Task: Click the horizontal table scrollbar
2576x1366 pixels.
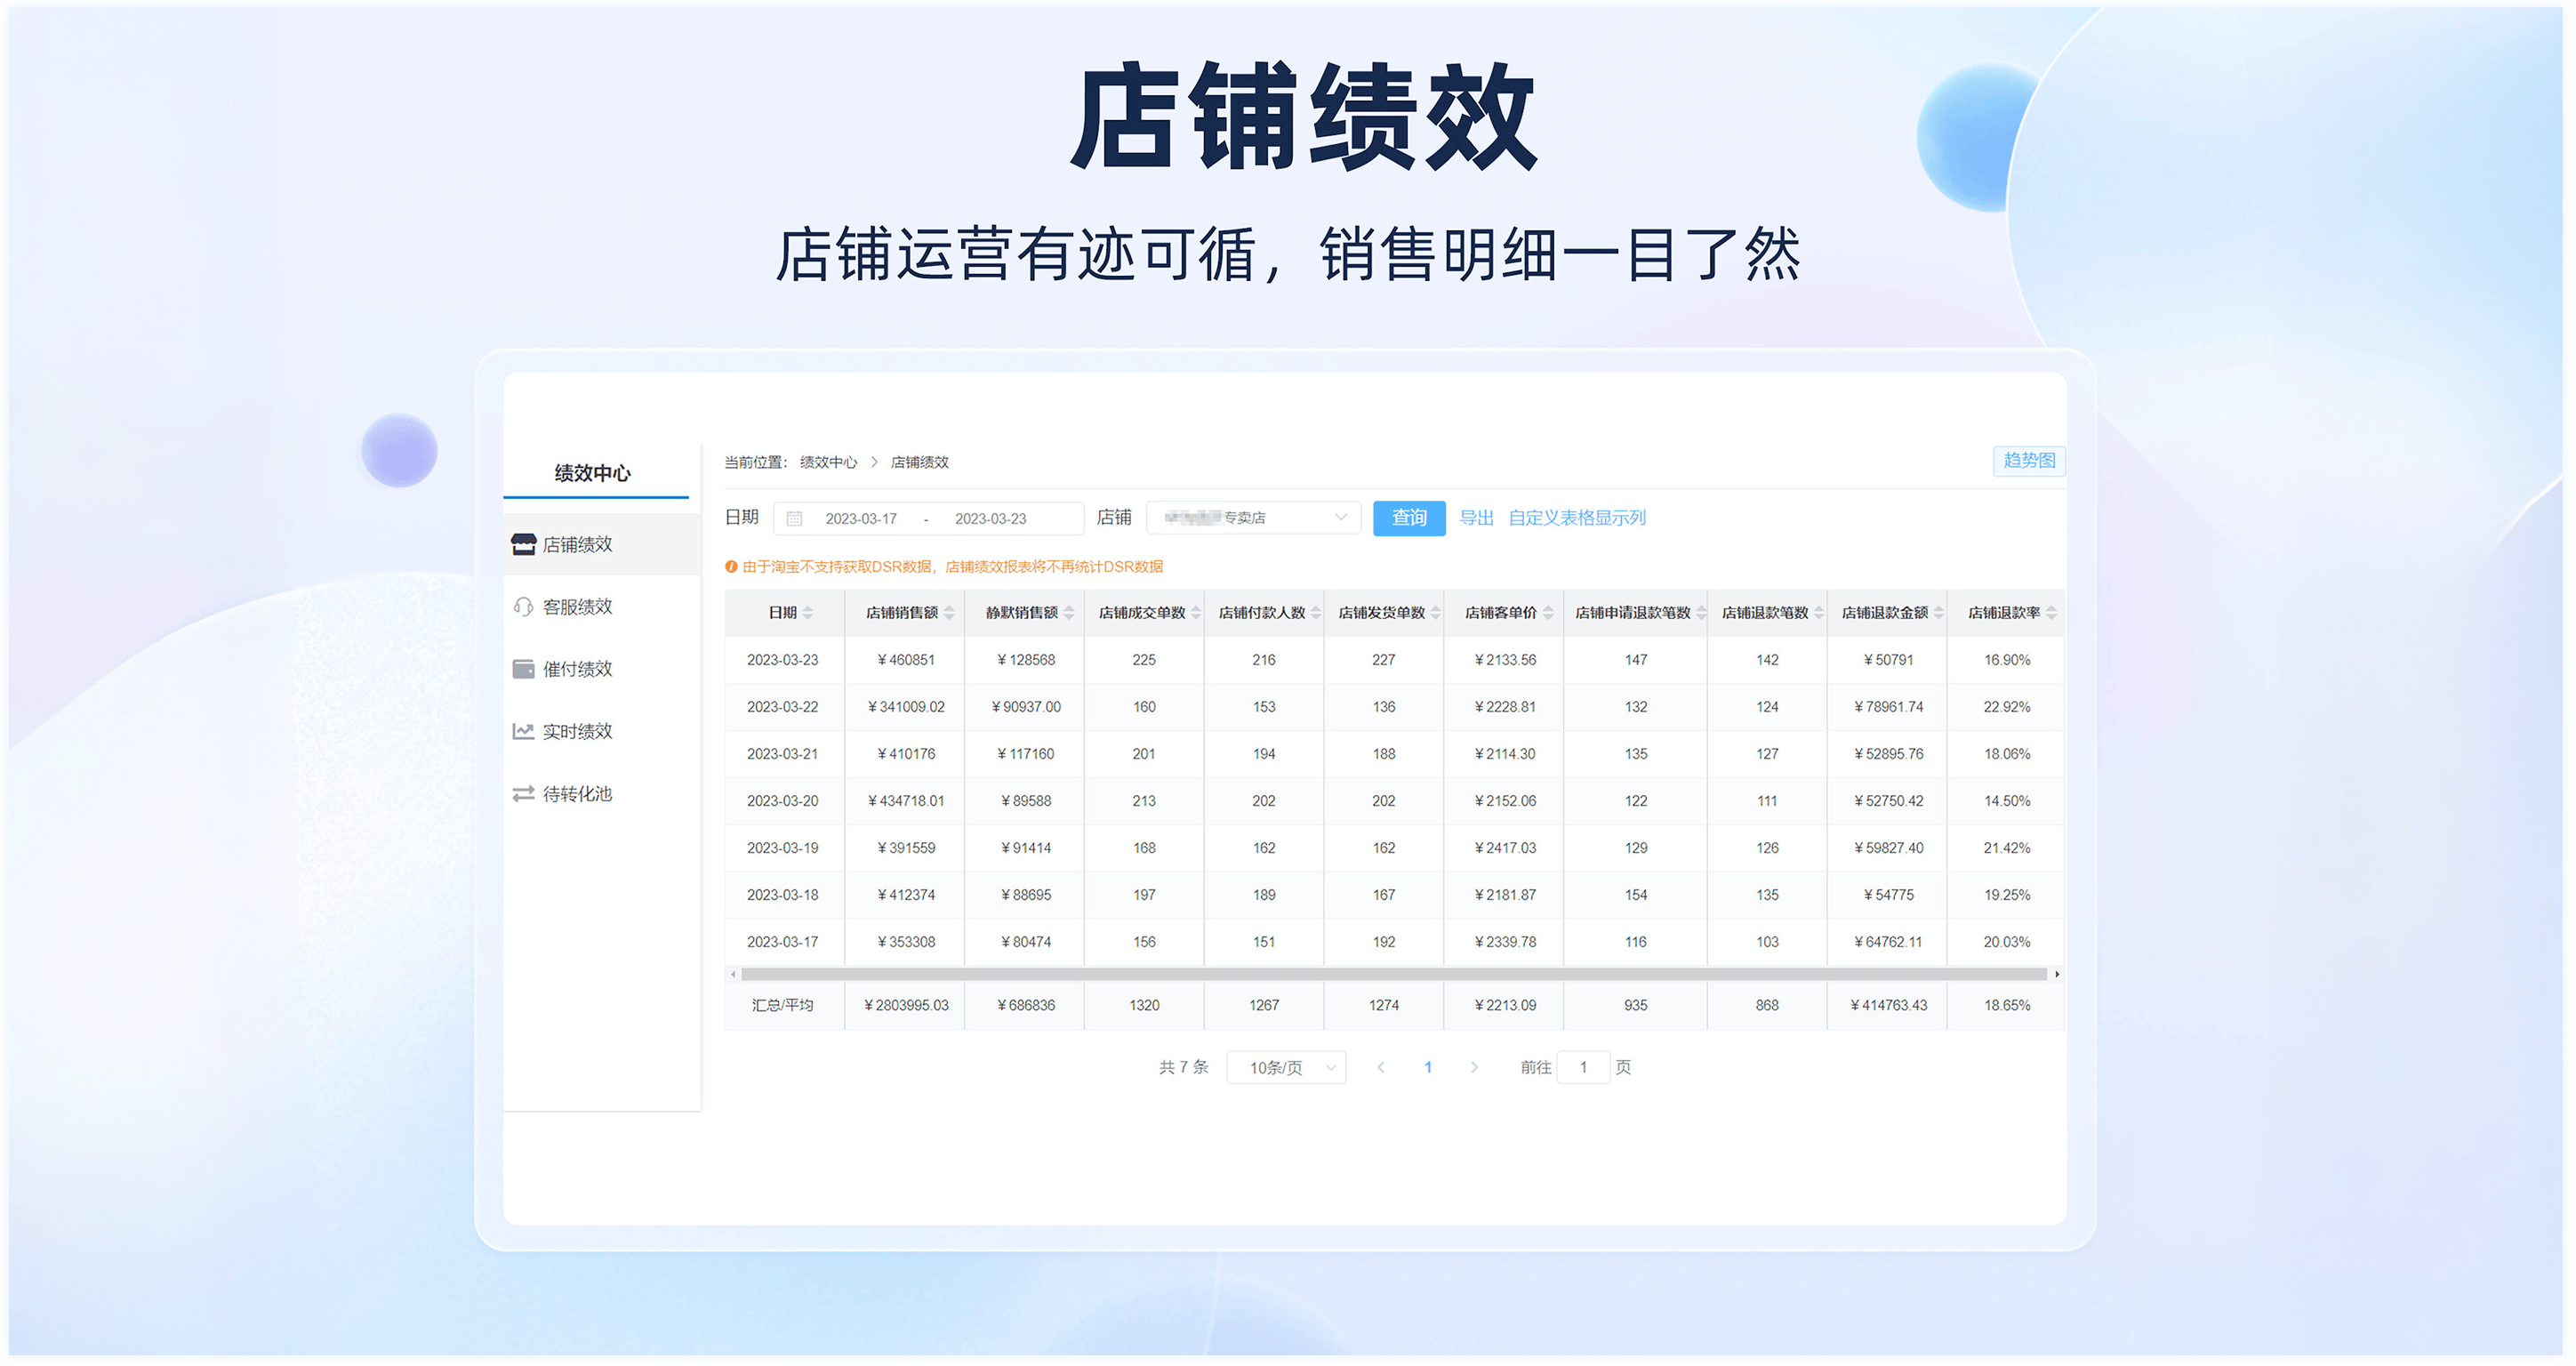Action: point(1393,974)
